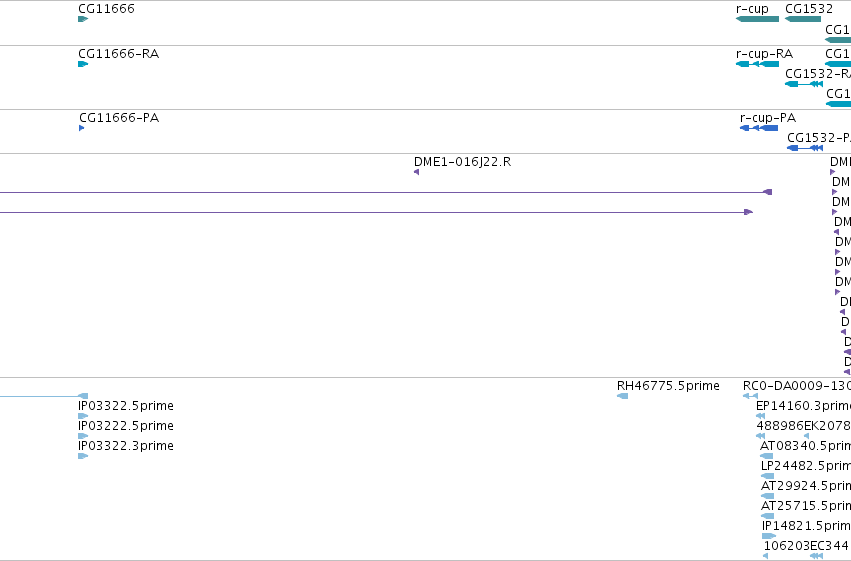Select the r-cup-PA protein feature glyph
Image resolution: width=851 pixels, height=561 pixels.
coord(759,128)
